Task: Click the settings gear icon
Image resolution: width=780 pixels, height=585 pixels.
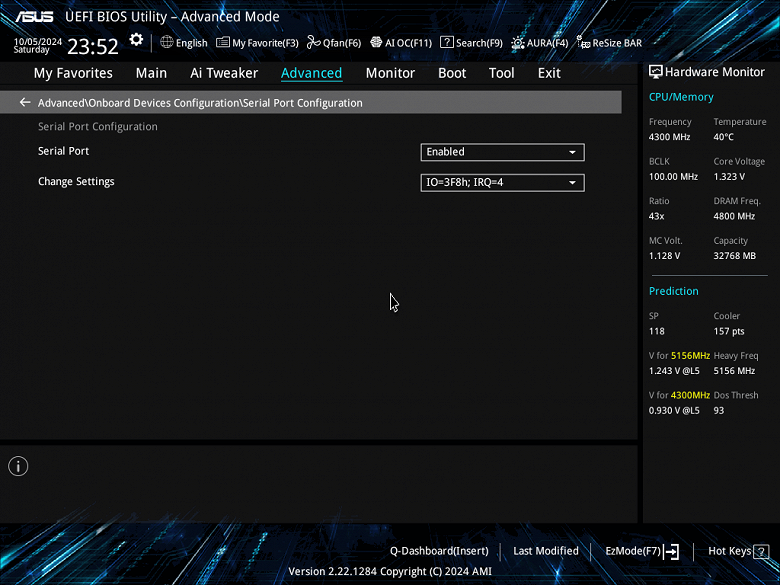Action: point(136,40)
